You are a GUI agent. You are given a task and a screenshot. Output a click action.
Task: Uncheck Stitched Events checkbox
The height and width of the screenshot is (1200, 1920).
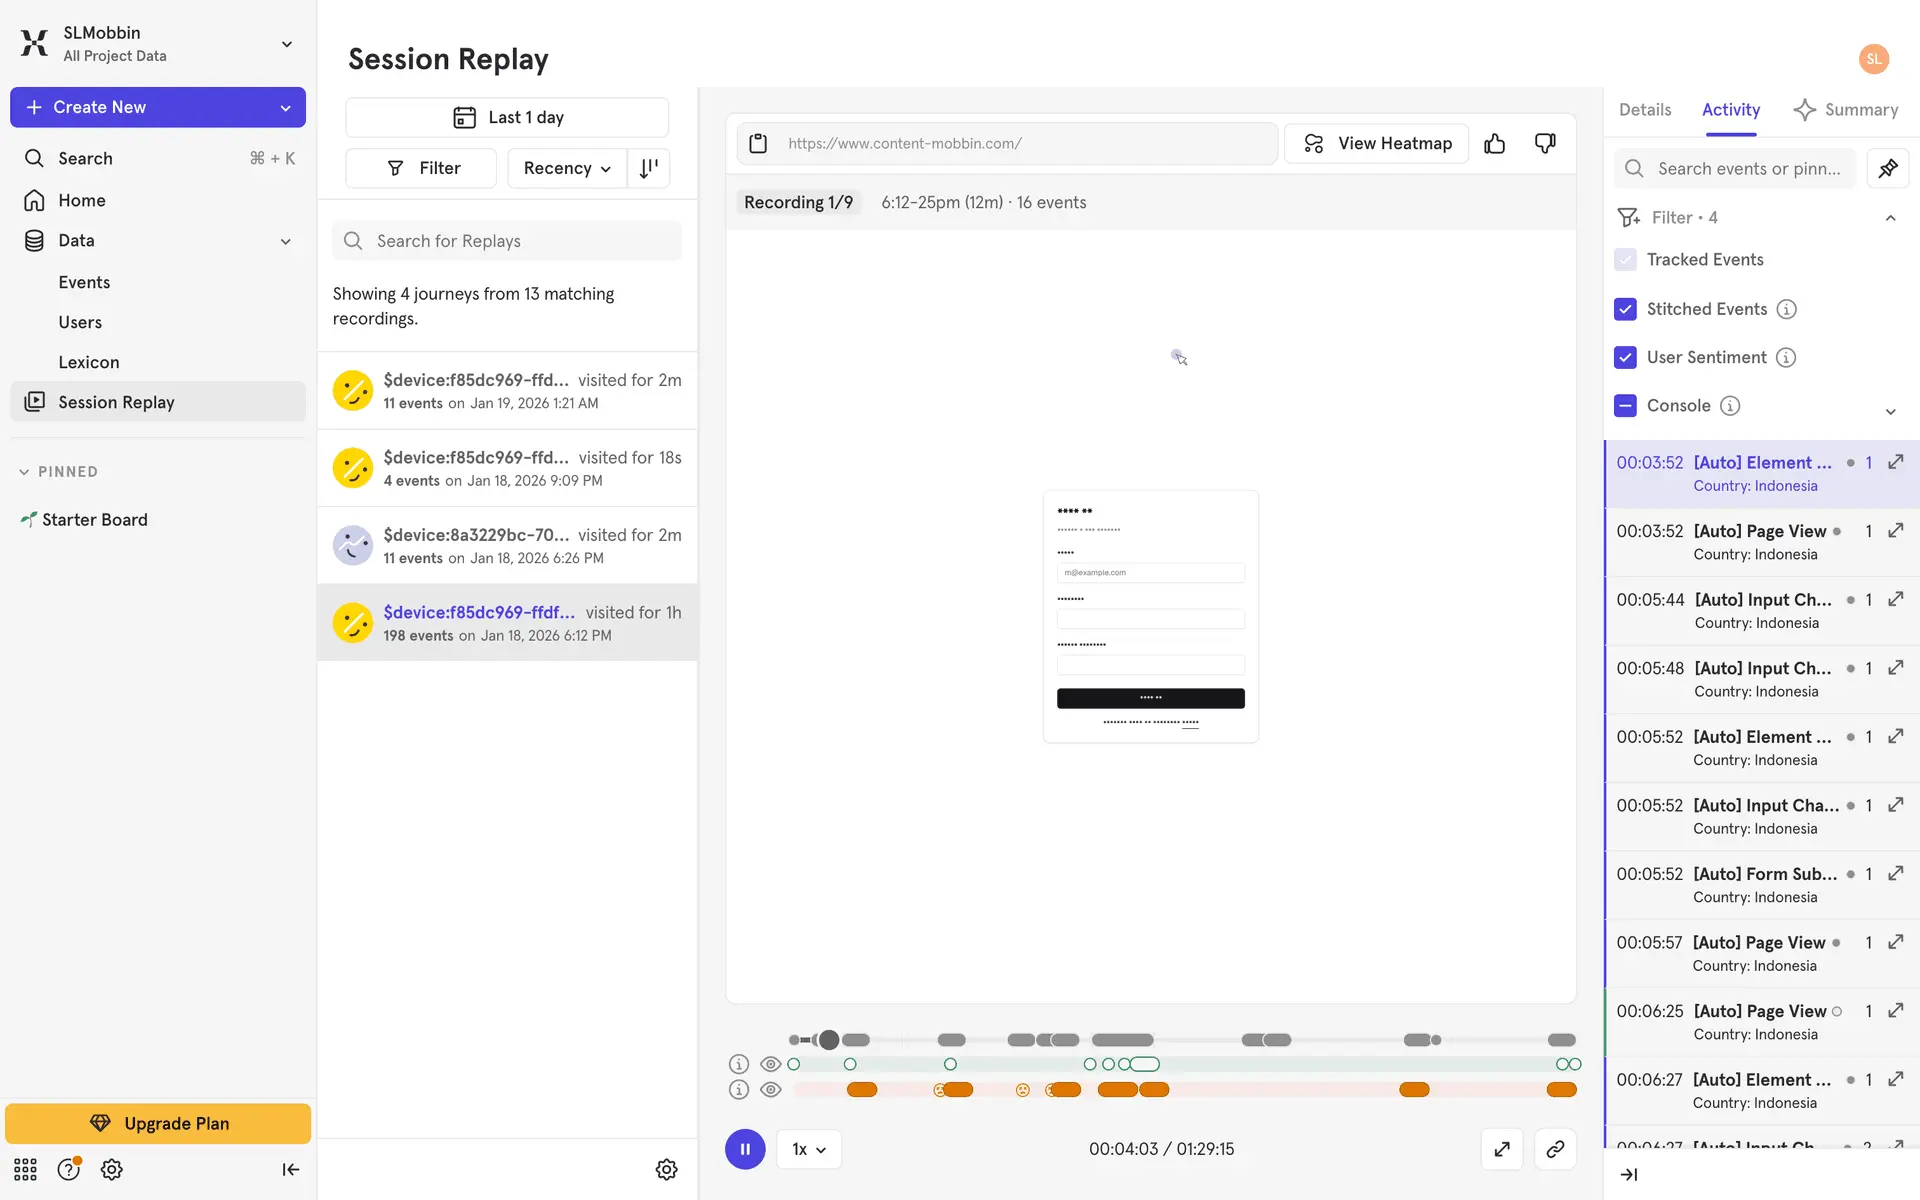tap(1625, 309)
